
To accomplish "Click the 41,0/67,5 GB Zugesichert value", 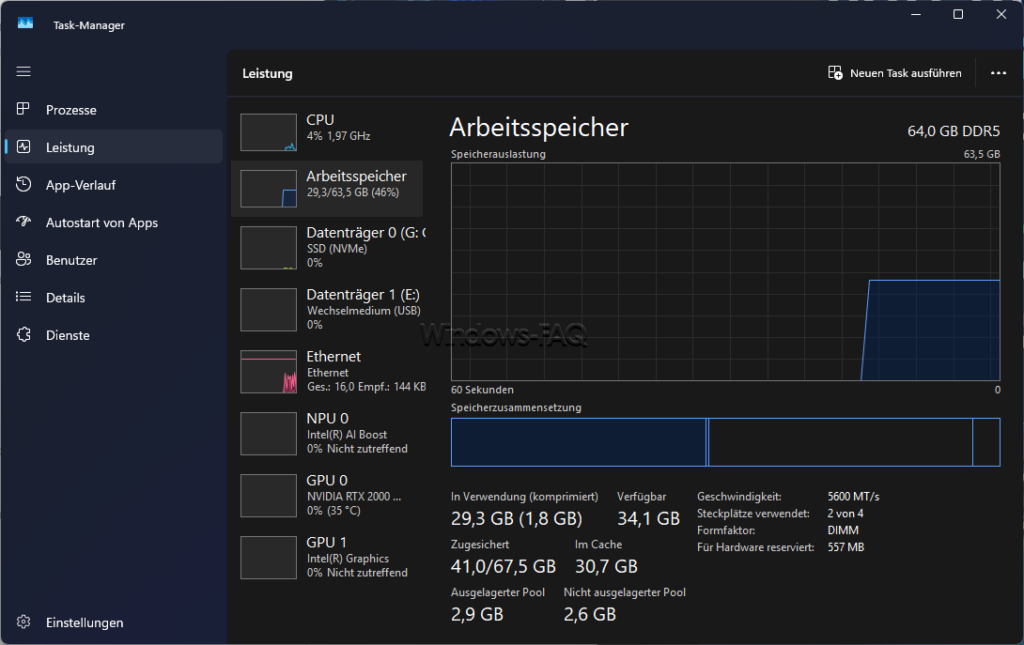I will pos(503,566).
